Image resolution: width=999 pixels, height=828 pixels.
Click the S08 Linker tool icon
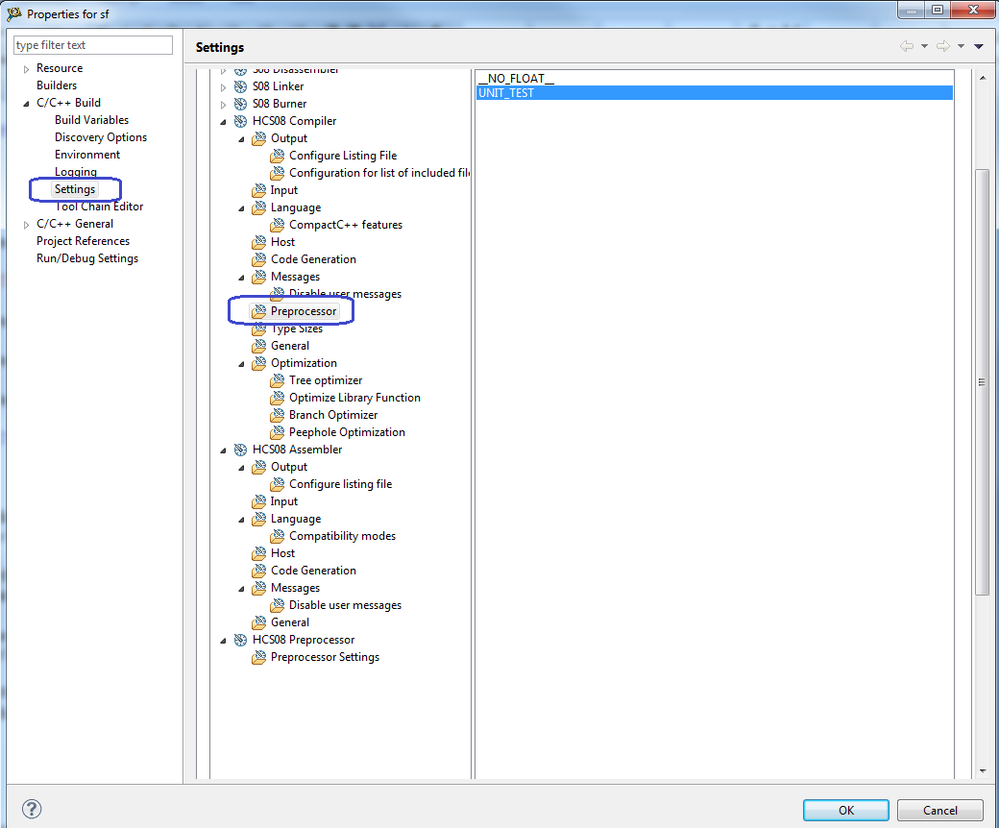pyautogui.click(x=240, y=86)
